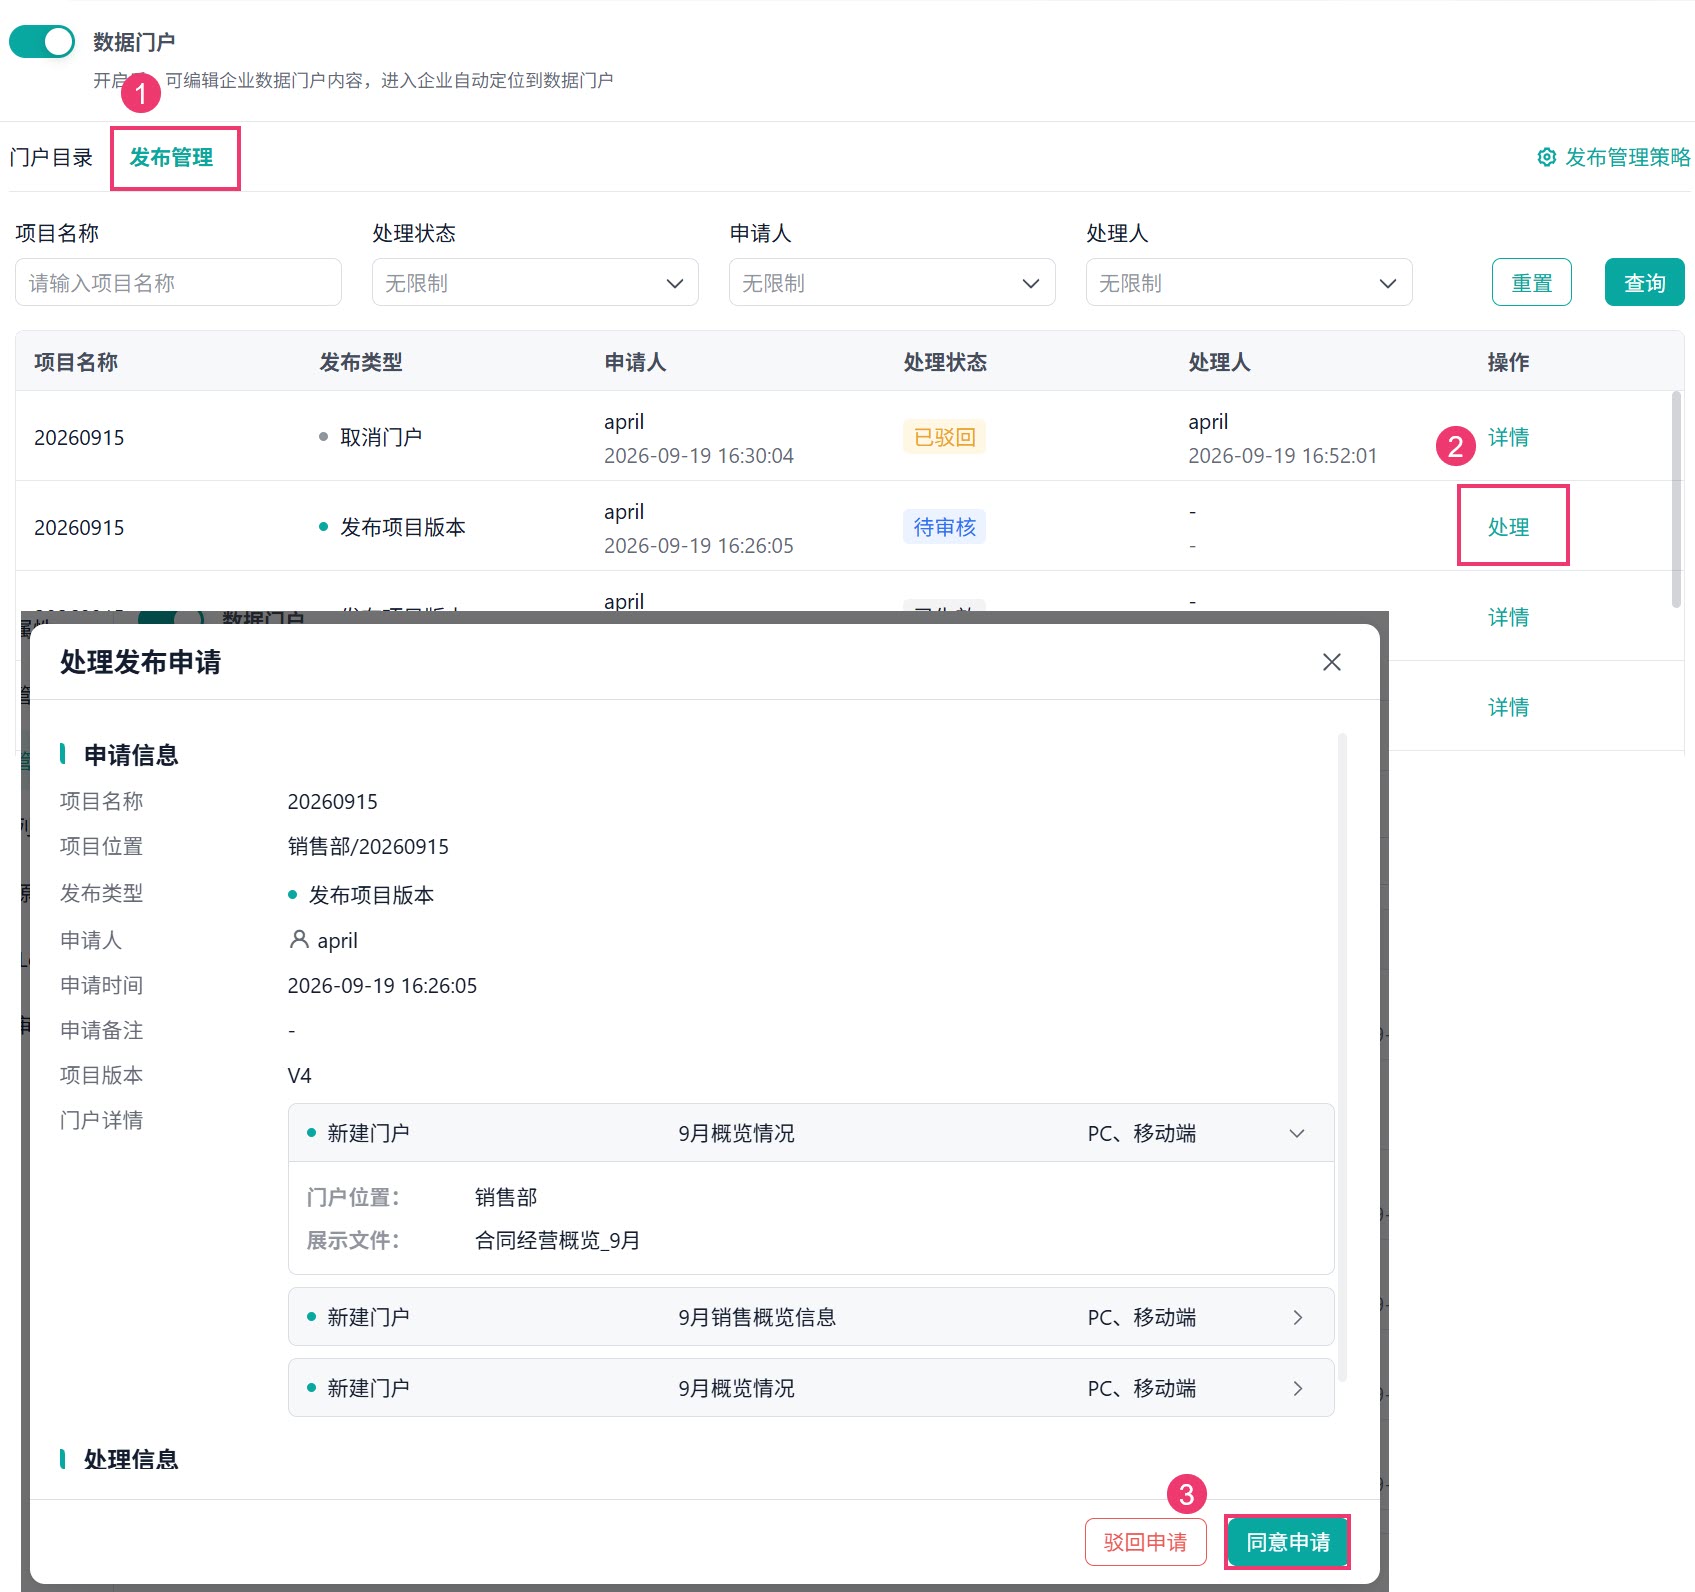1695x1592 pixels.
Task: Click the 已驳回 status tag
Action: point(944,437)
